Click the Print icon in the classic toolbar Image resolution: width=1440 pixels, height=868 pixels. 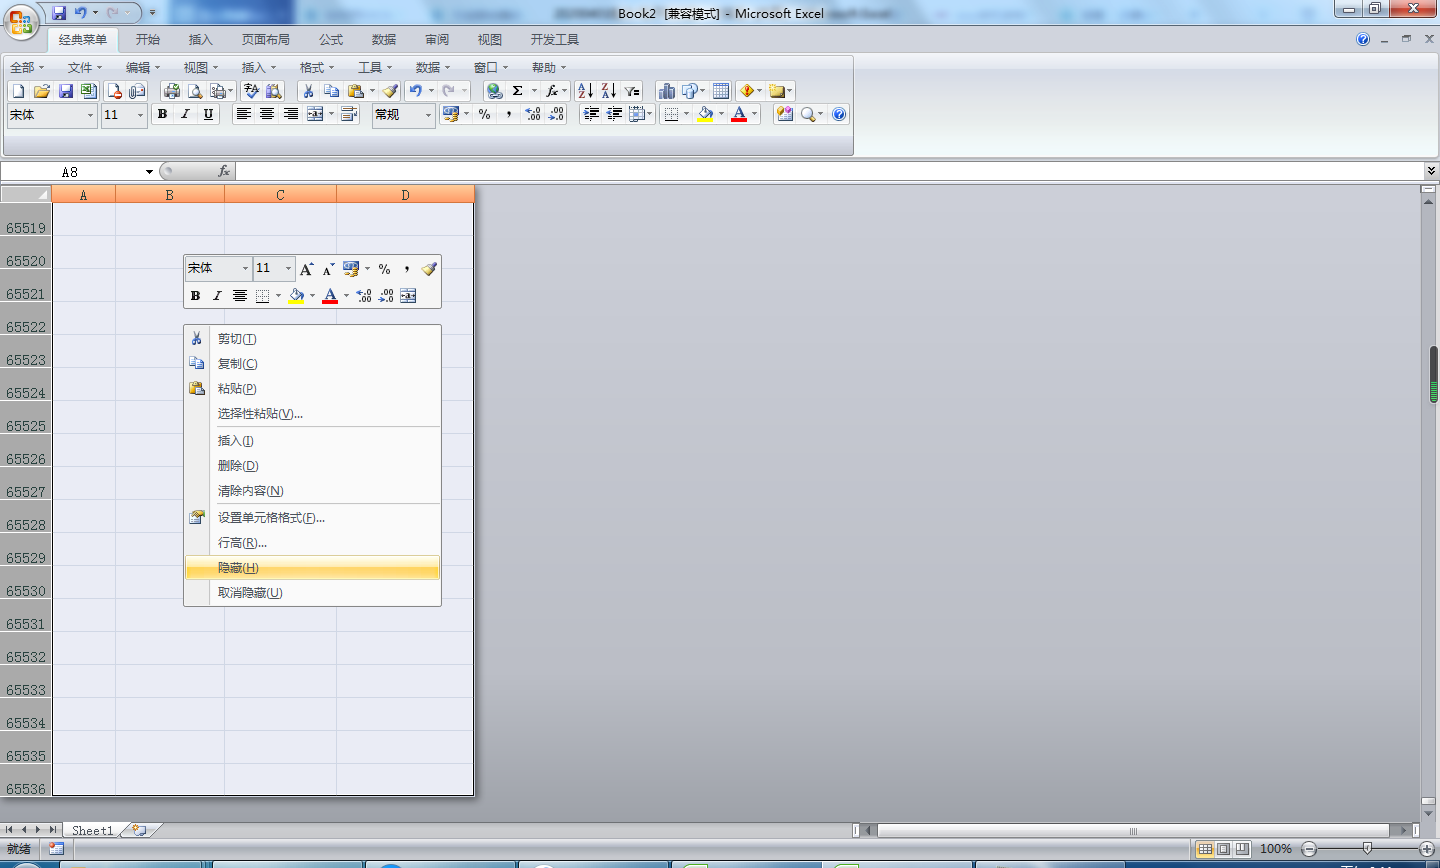(172, 91)
